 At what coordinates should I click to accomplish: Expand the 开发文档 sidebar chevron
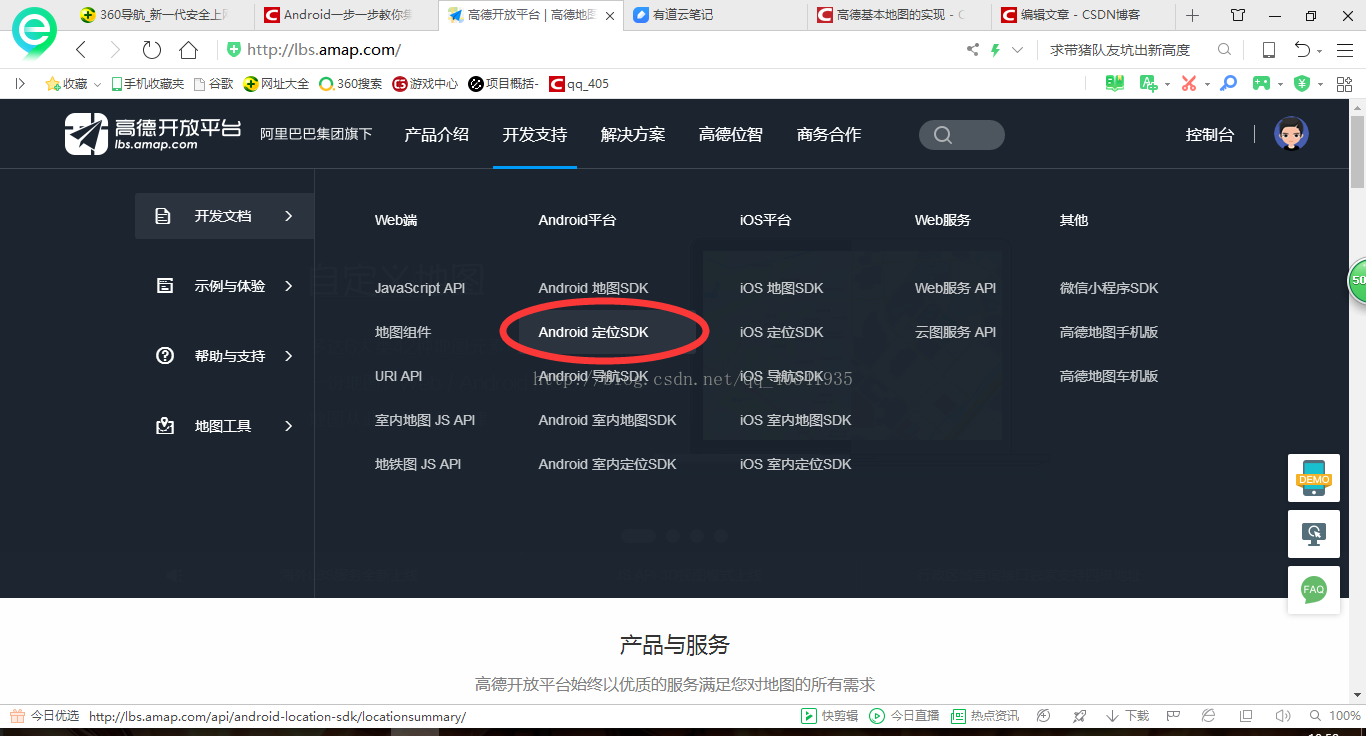289,216
